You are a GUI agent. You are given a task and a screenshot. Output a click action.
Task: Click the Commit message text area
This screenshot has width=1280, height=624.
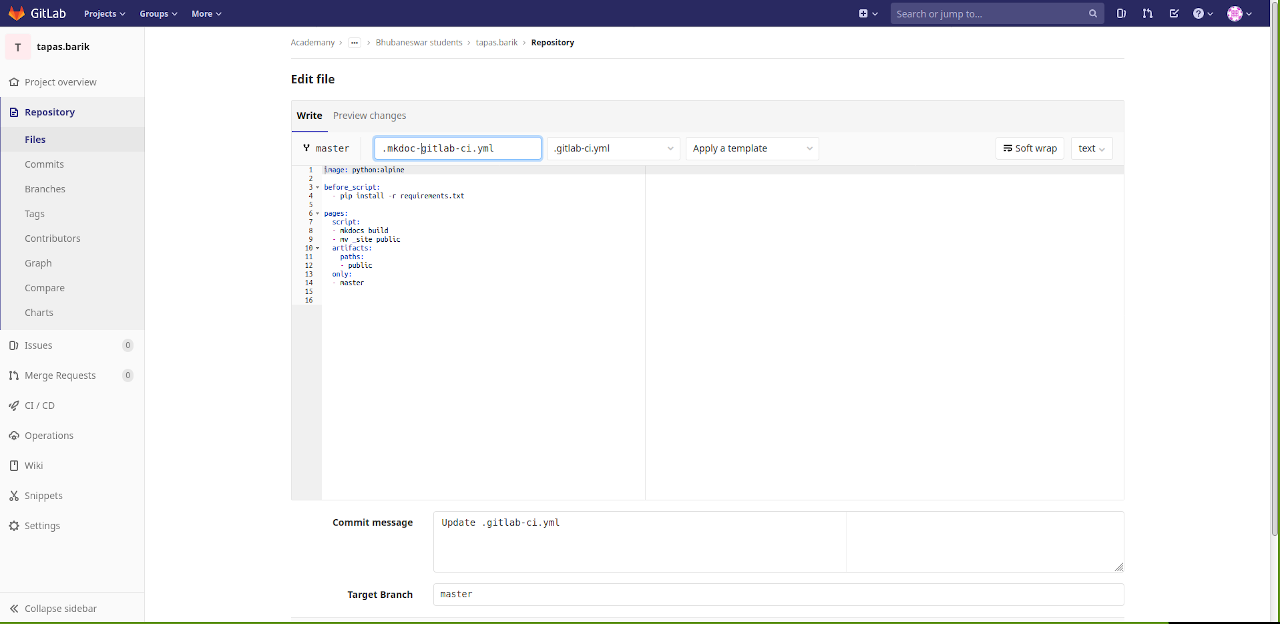point(779,542)
